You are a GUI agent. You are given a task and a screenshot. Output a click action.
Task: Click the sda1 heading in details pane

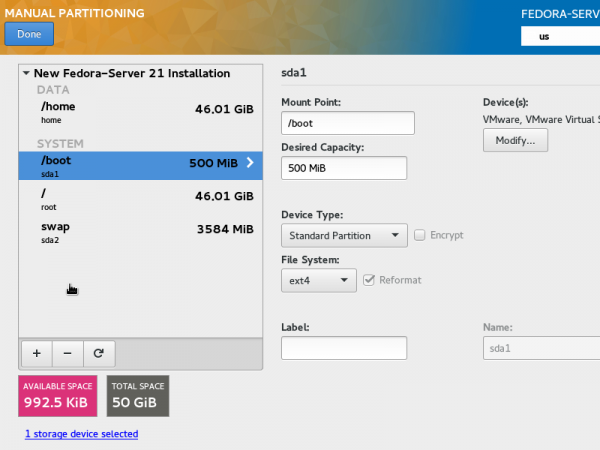294,73
